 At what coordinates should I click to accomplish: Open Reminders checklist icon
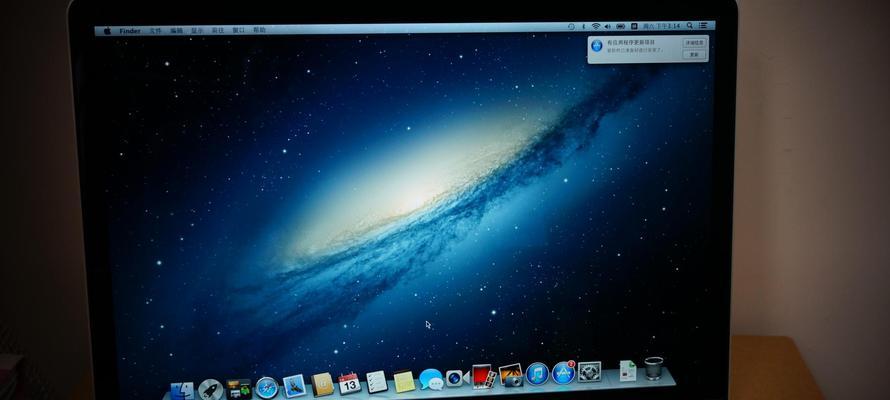pos(377,382)
